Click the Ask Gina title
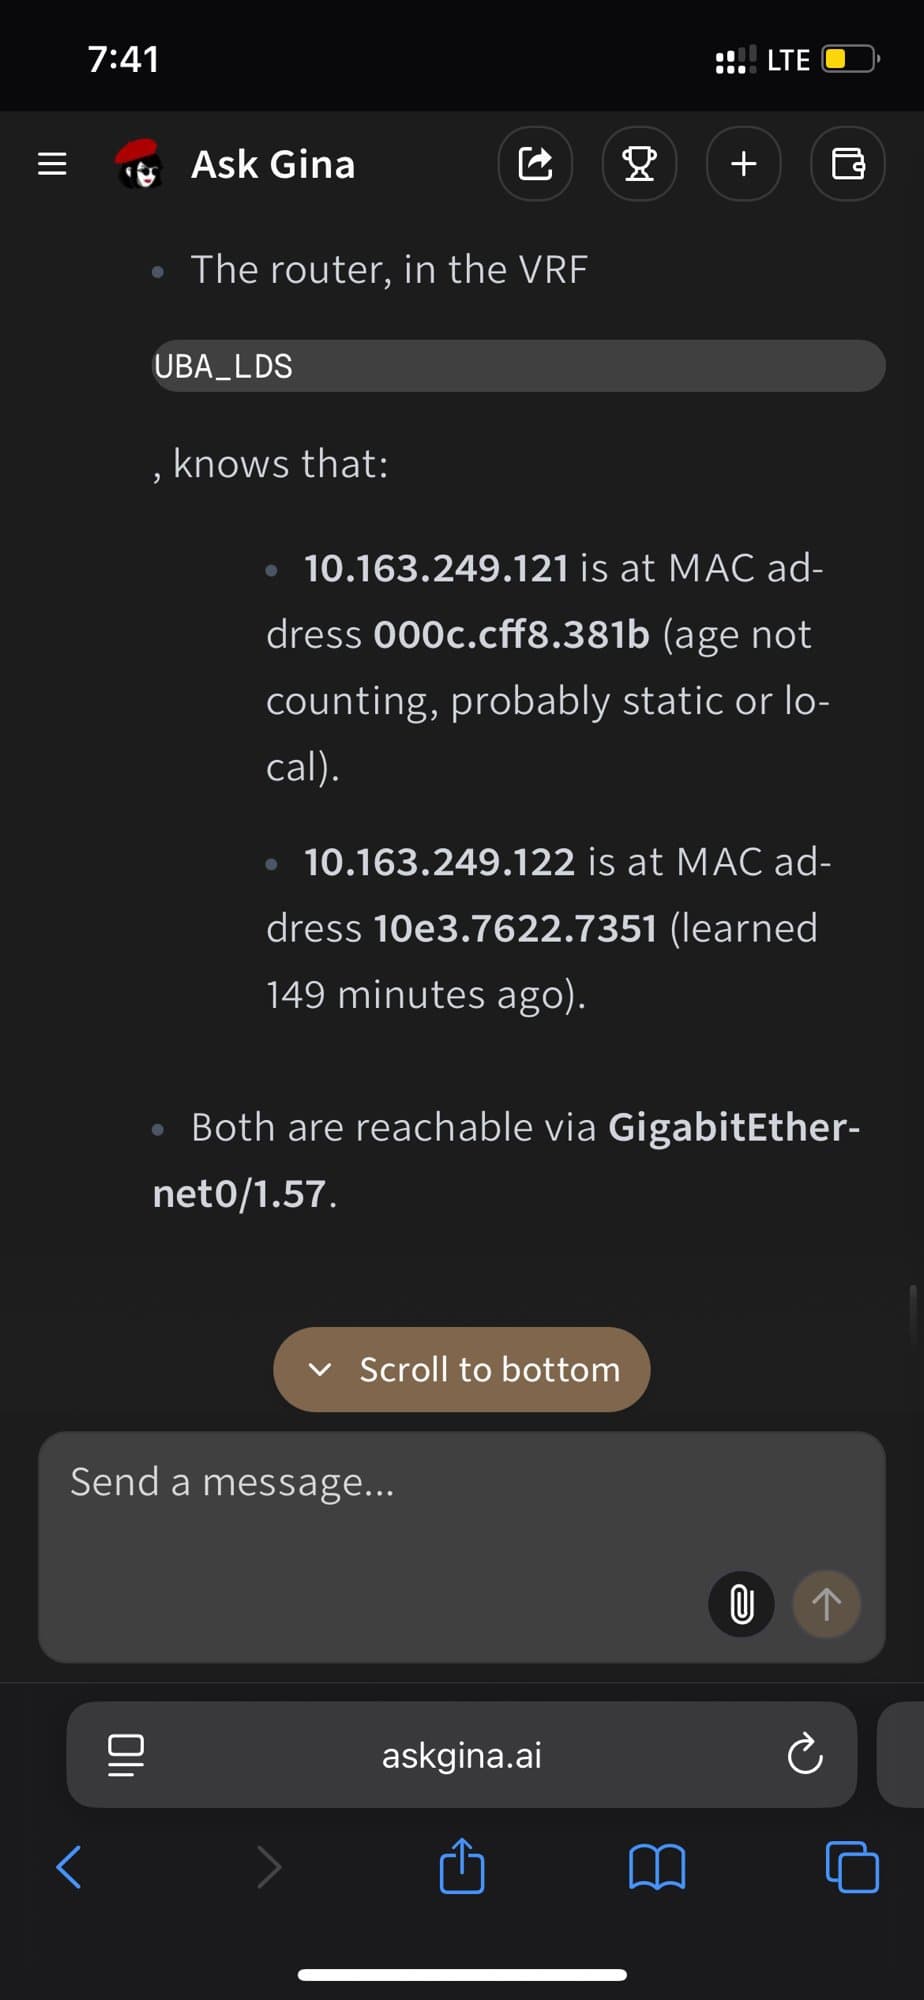 tap(273, 164)
